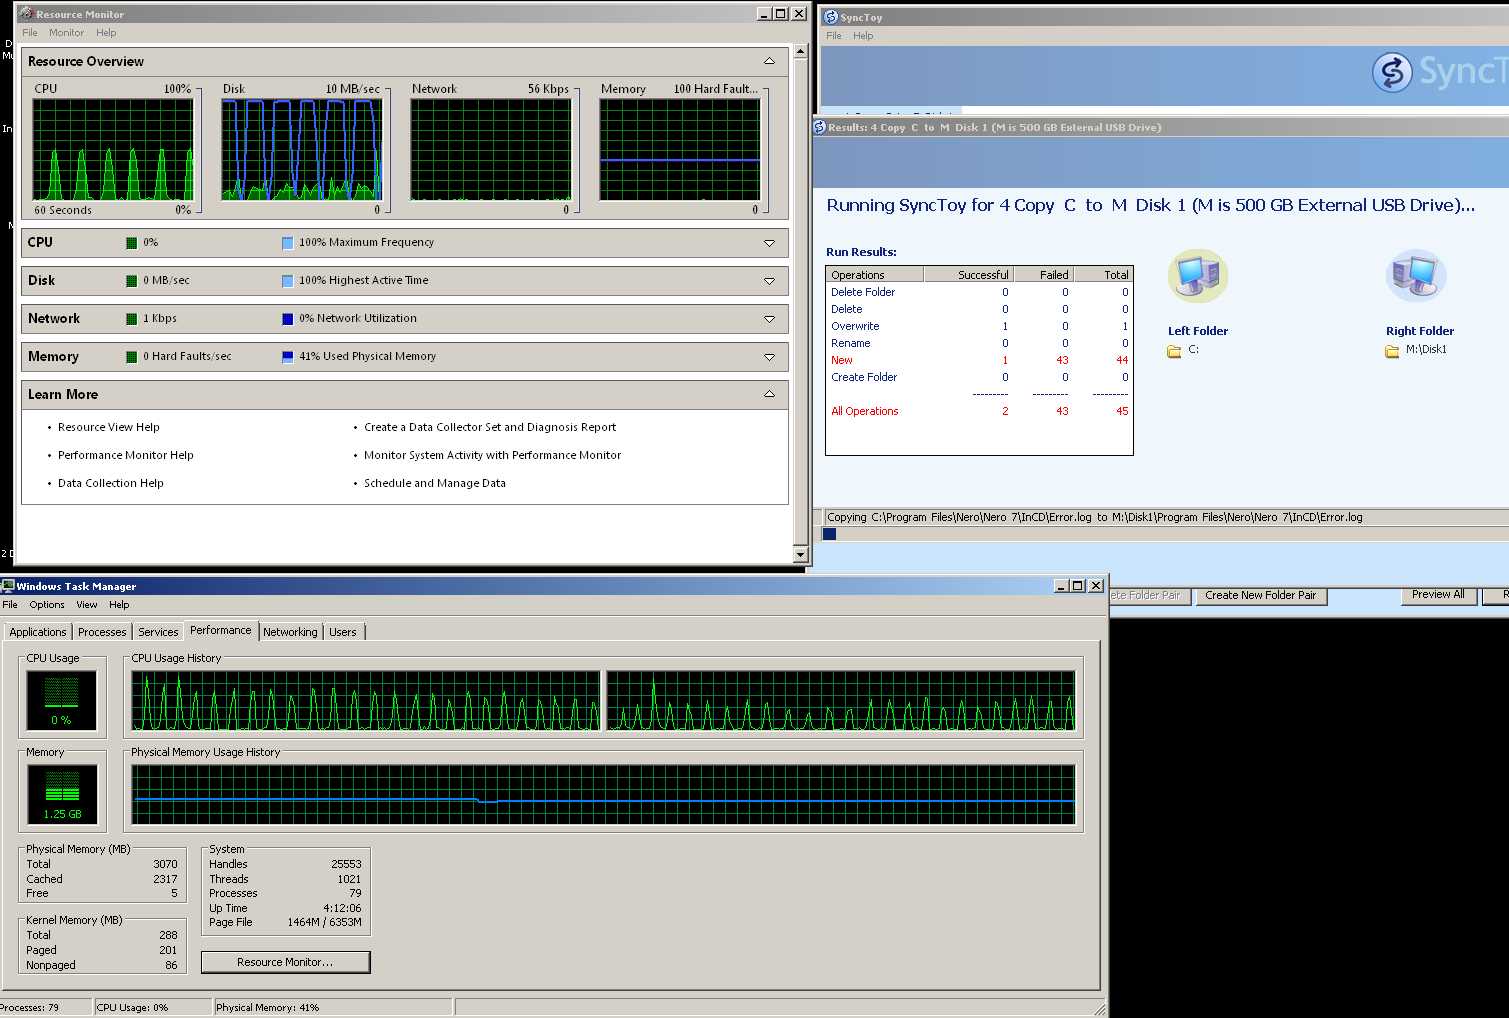Switch to the Networking tab
This screenshot has width=1509, height=1018.
click(290, 632)
